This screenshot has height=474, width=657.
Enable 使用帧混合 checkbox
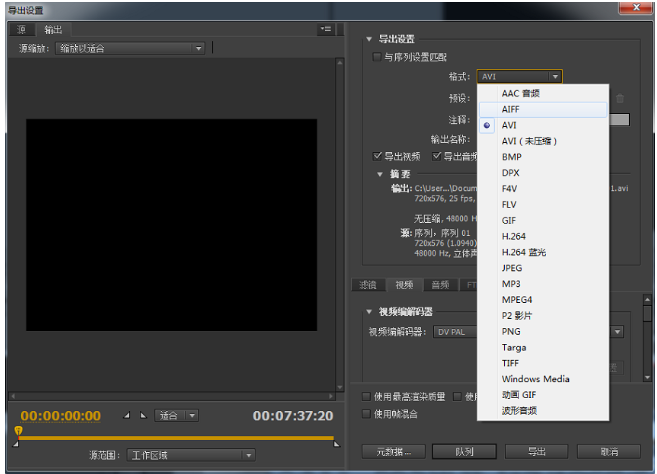coord(366,413)
